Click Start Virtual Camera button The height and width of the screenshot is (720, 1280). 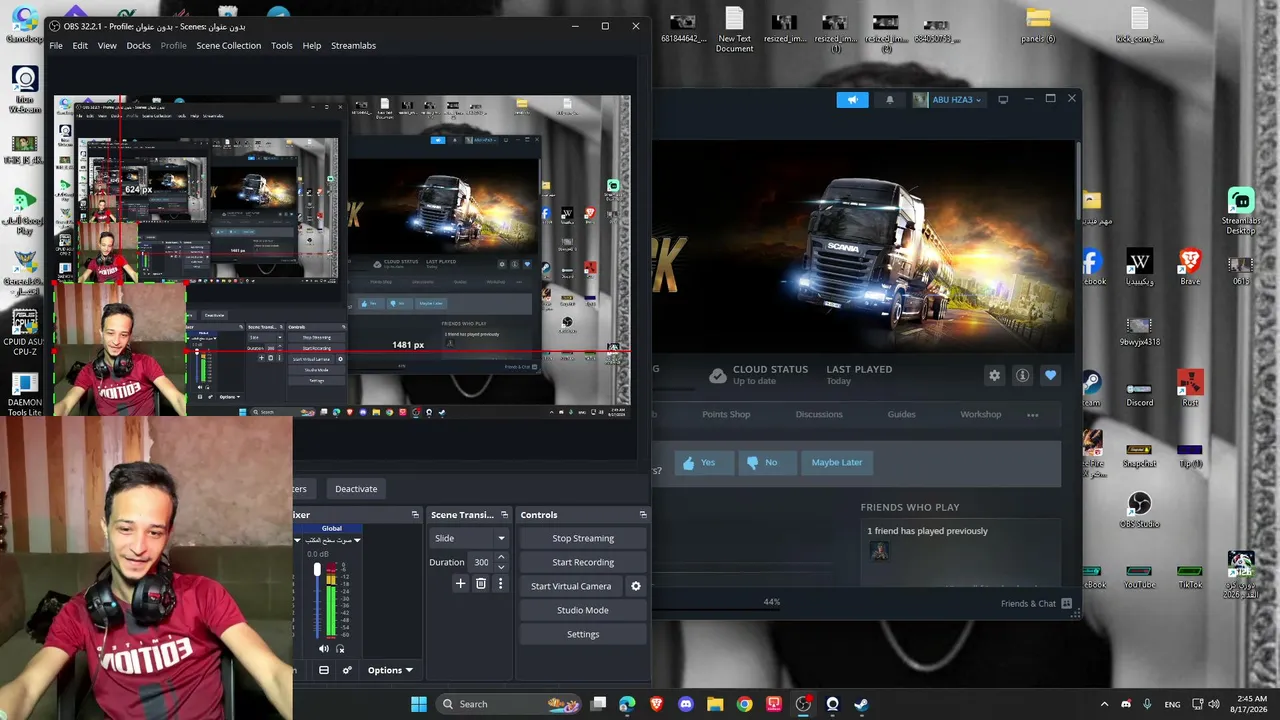point(571,586)
